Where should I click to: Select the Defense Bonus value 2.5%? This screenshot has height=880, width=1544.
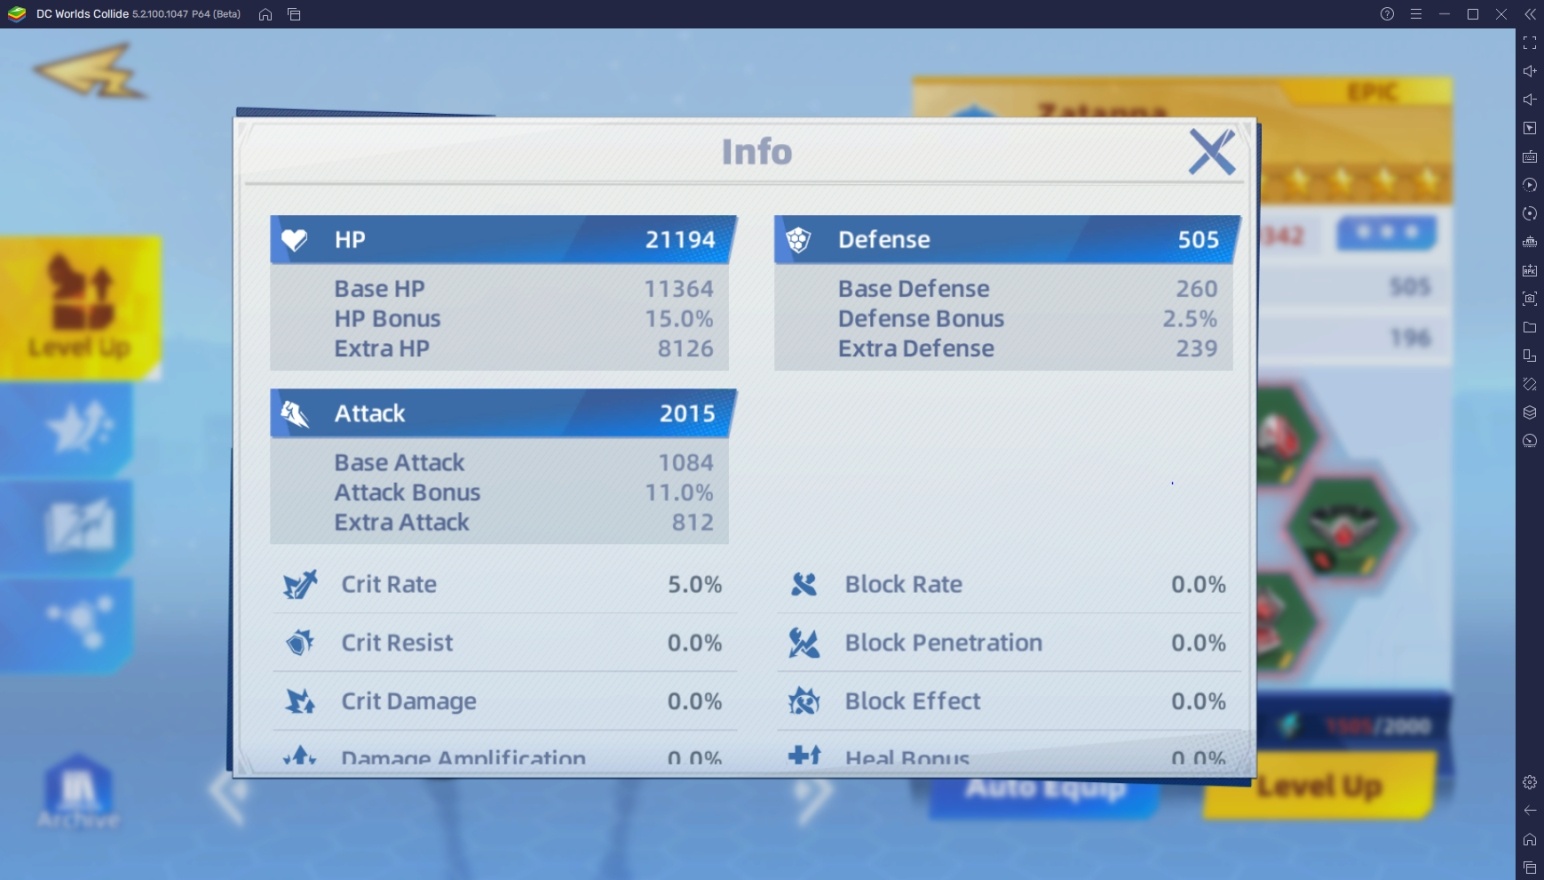coord(1190,319)
